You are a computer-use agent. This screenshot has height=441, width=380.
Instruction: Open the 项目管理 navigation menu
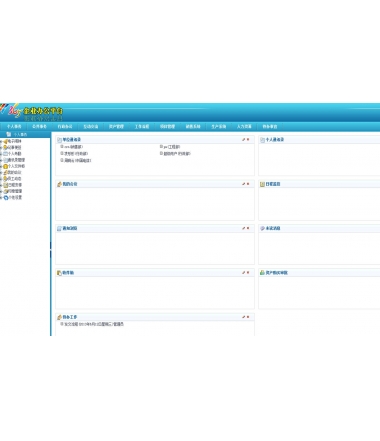167,127
